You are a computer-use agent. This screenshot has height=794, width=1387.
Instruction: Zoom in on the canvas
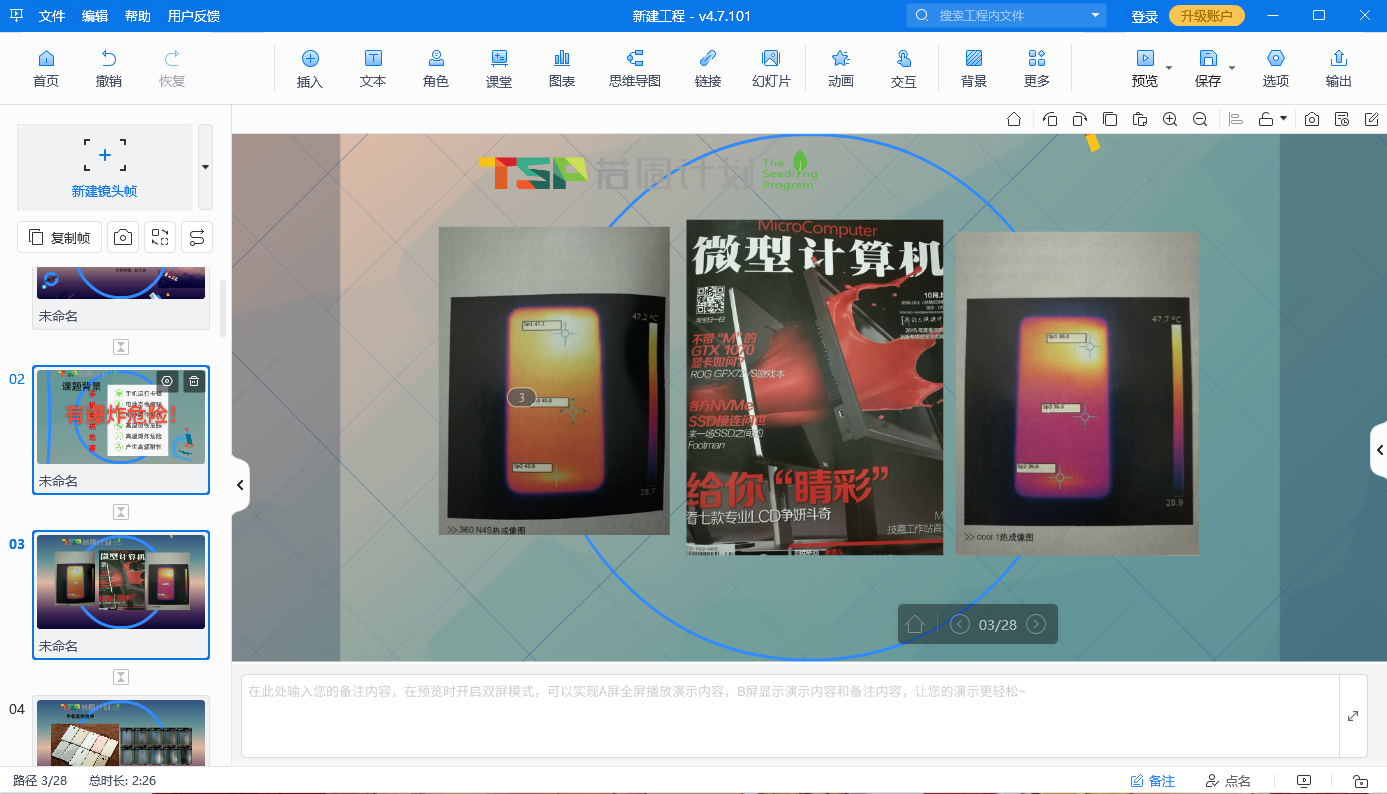[x=1170, y=119]
